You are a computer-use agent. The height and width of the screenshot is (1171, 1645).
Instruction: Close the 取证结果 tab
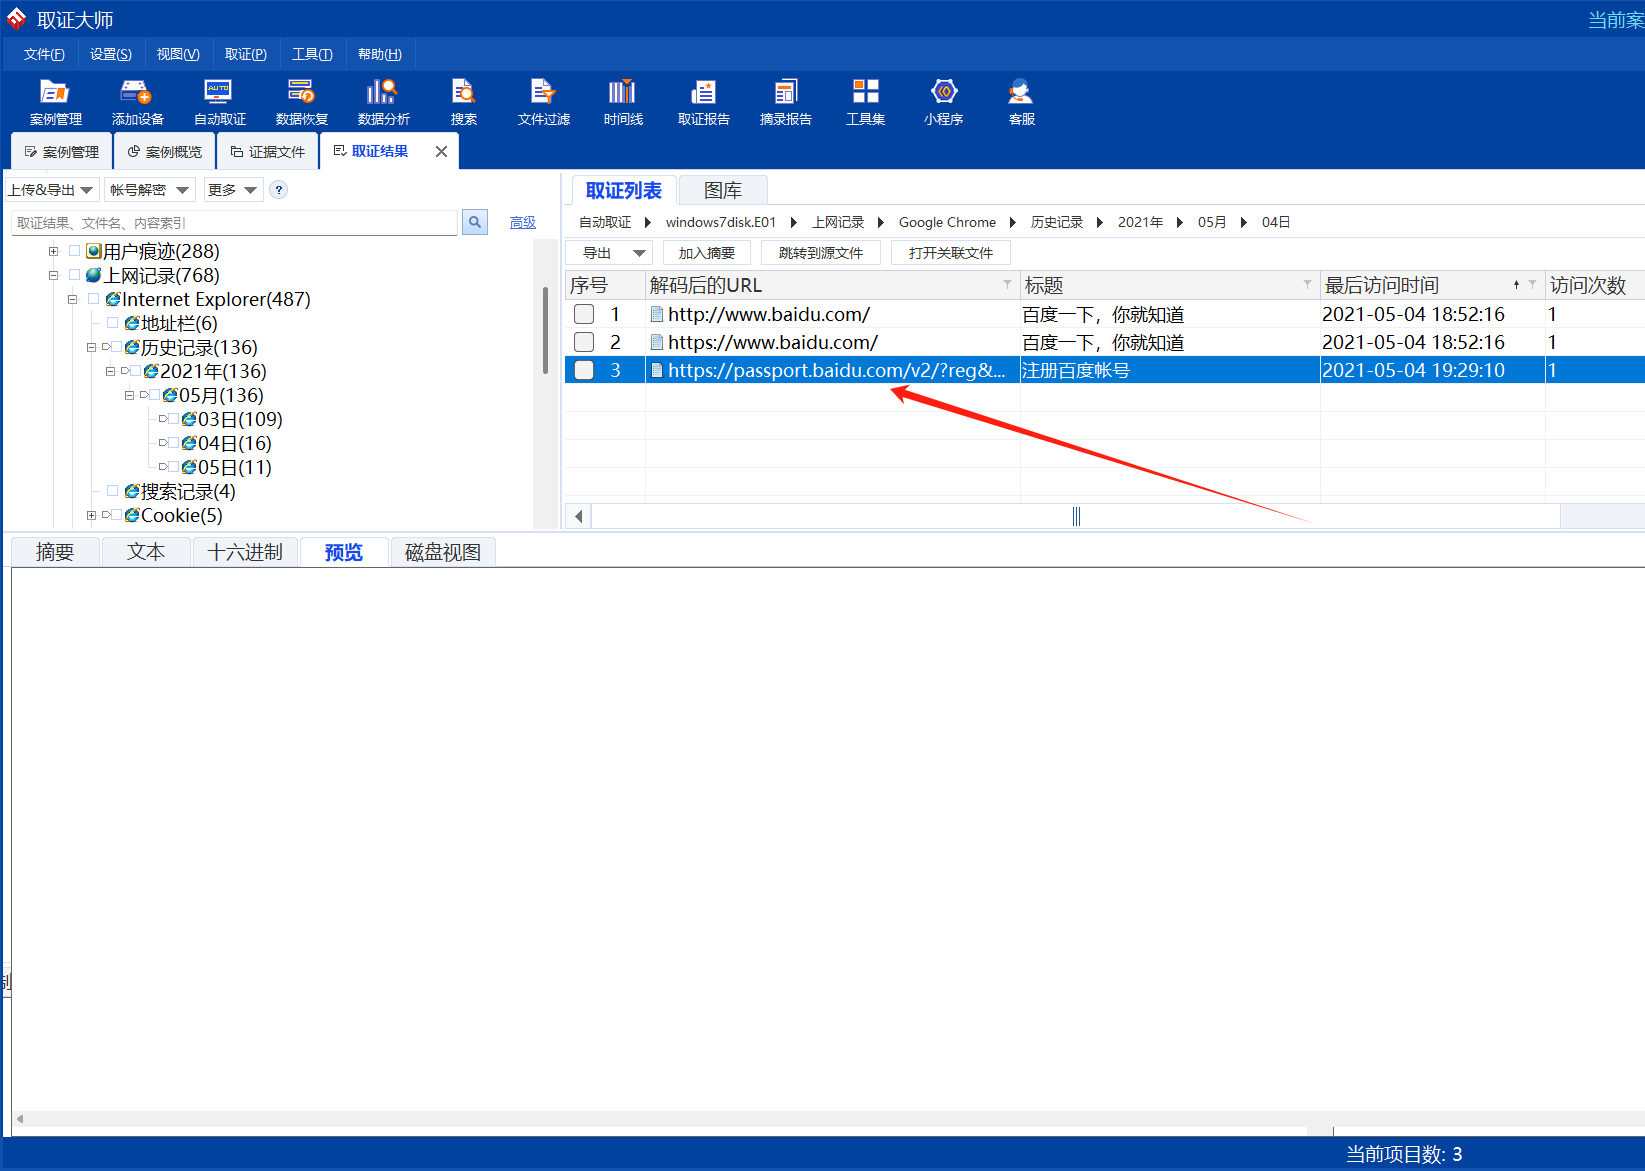pyautogui.click(x=441, y=151)
